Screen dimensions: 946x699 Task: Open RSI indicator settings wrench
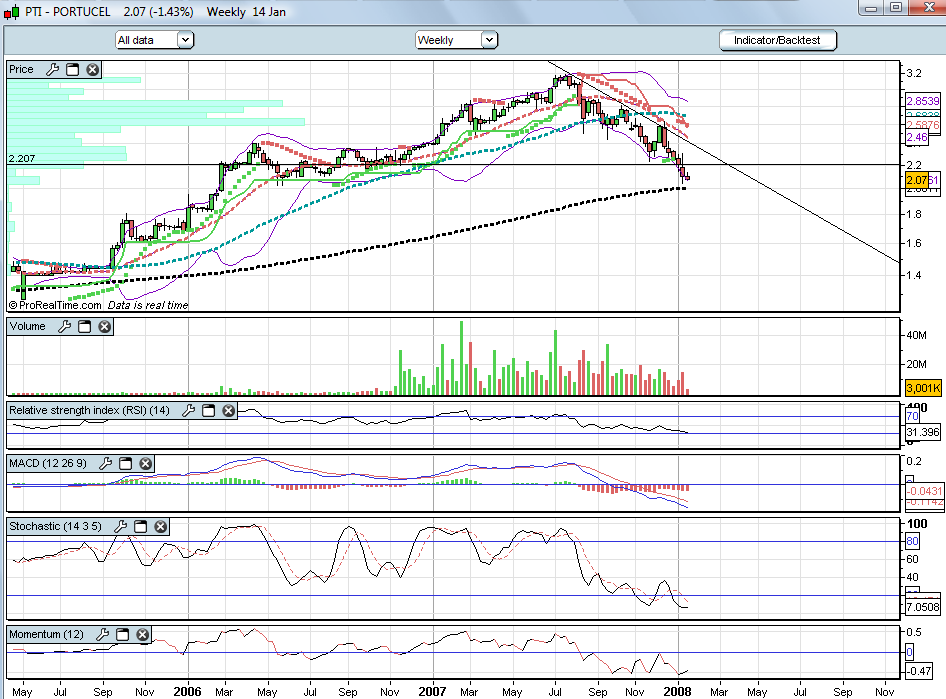point(188,410)
